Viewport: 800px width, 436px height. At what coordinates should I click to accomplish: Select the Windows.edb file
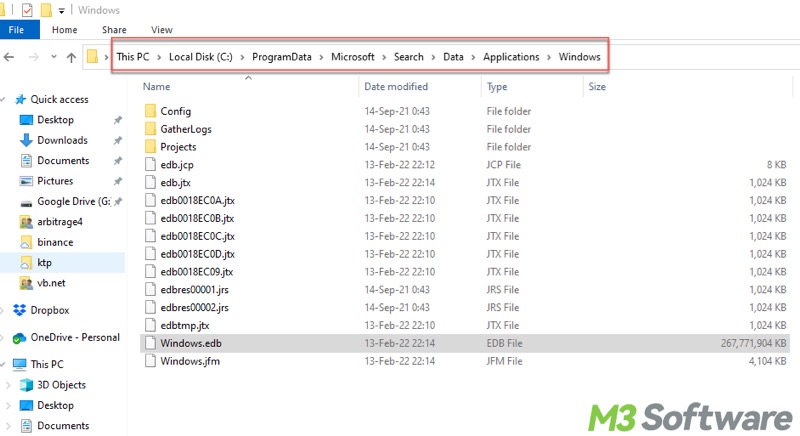pyautogui.click(x=190, y=343)
